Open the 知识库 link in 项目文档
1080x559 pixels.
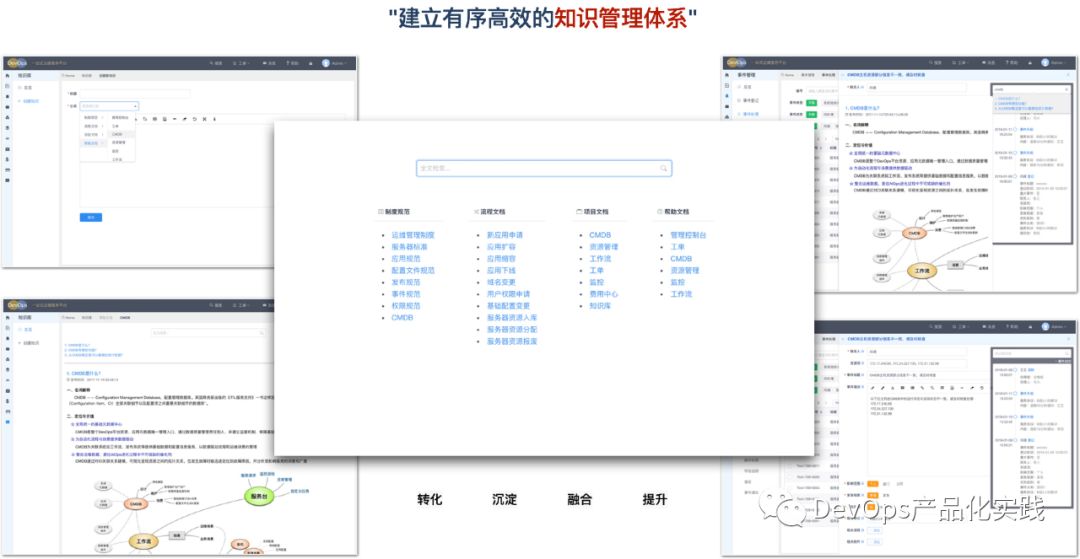[600, 306]
